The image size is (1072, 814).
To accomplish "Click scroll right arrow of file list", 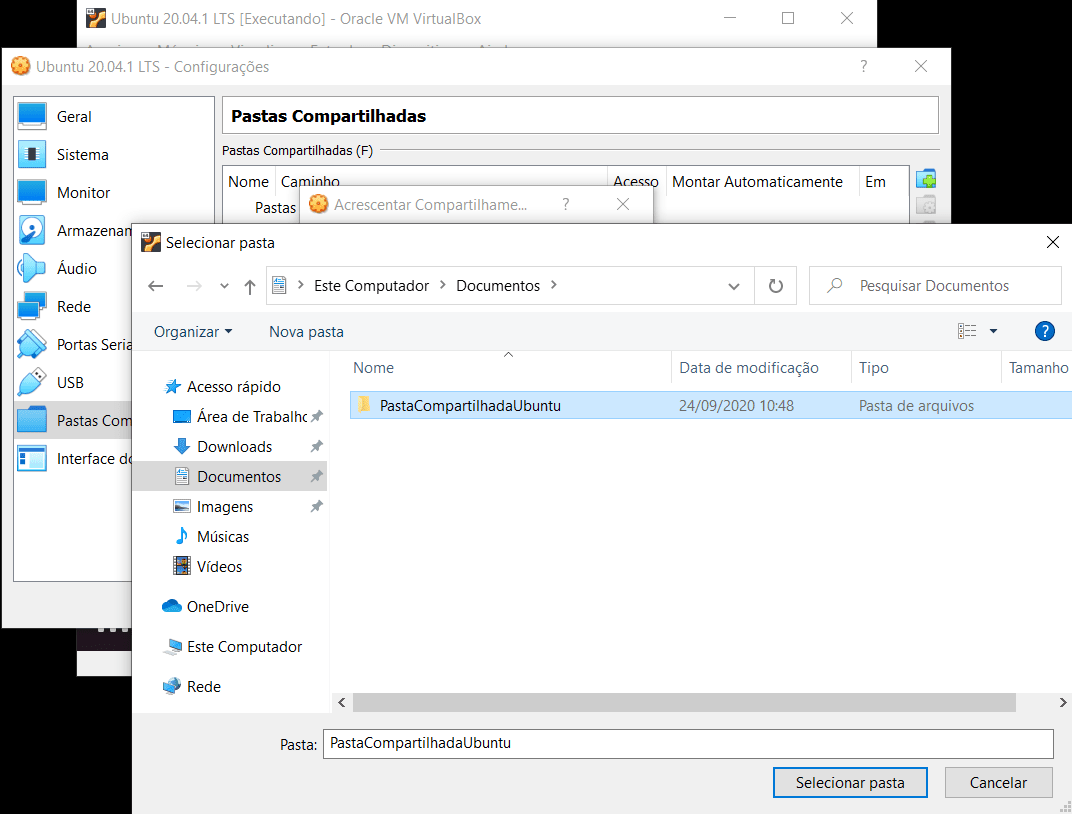I will click(x=1062, y=703).
